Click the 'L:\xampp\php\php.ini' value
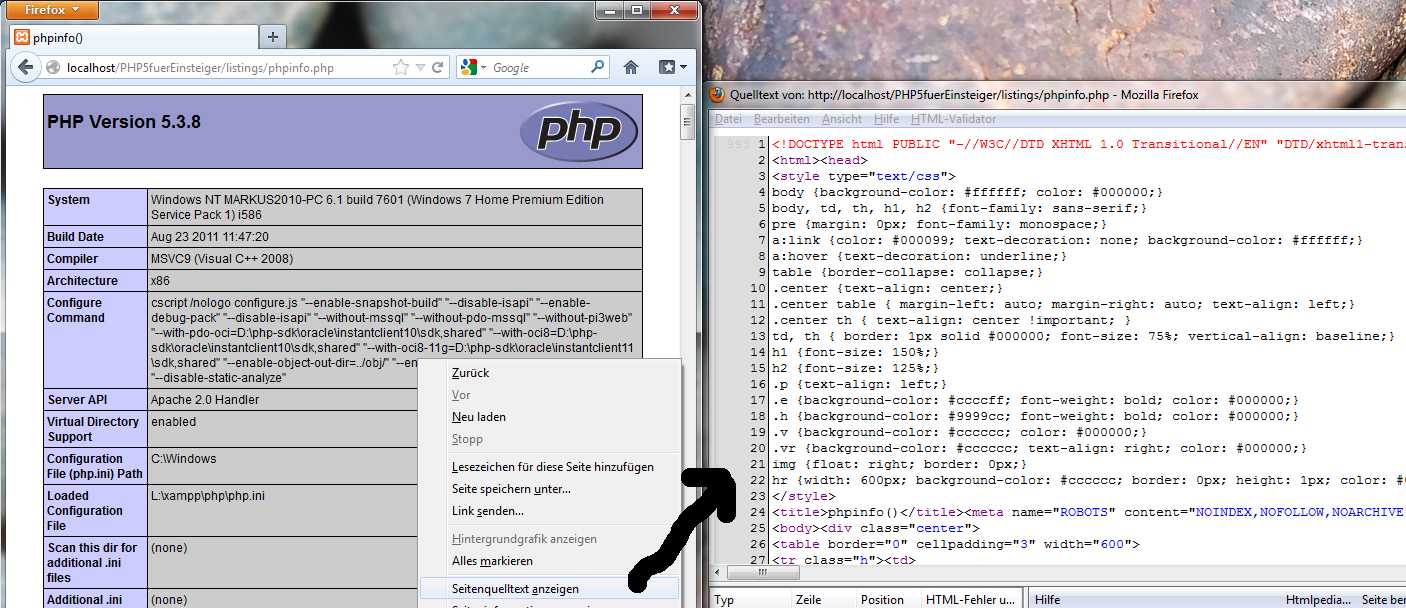Viewport: 1406px width, 608px height. point(208,496)
